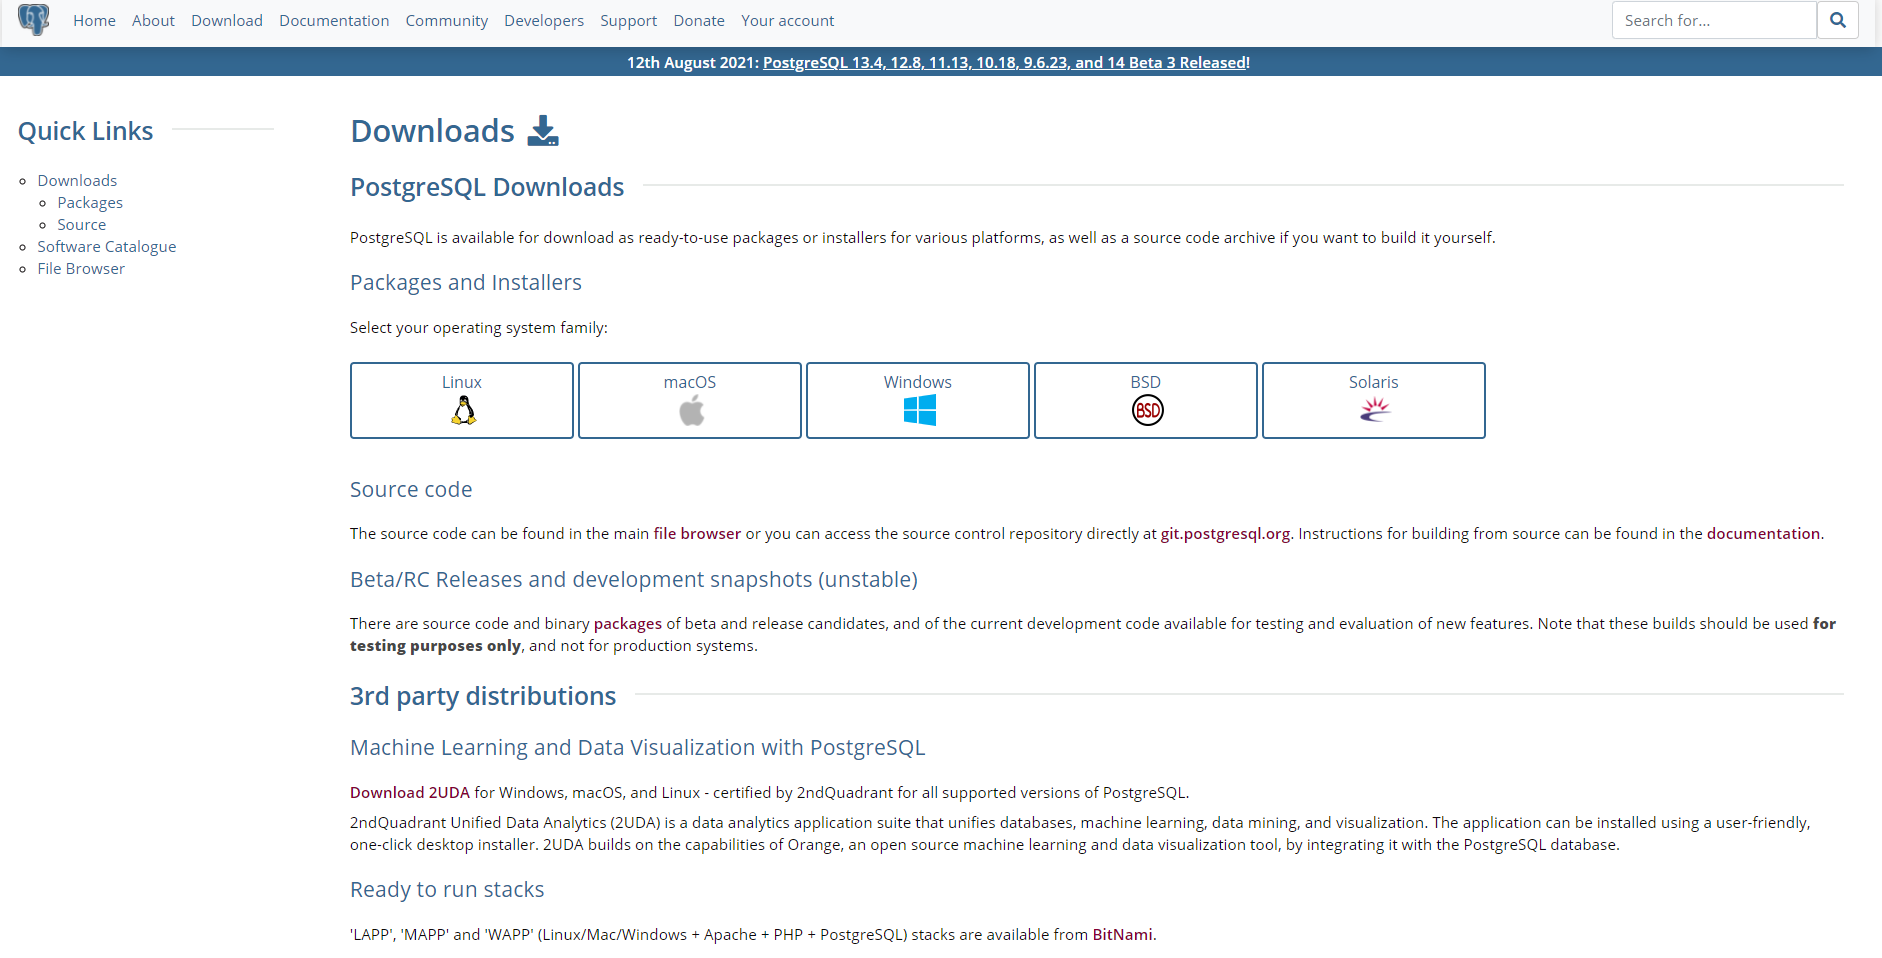Open Your account nav item
Image resolution: width=1882 pixels, height=958 pixels.
tap(787, 21)
